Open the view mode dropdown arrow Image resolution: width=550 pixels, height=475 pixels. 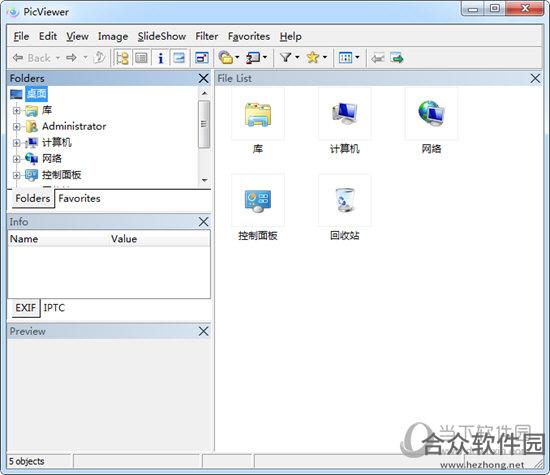click(x=357, y=58)
